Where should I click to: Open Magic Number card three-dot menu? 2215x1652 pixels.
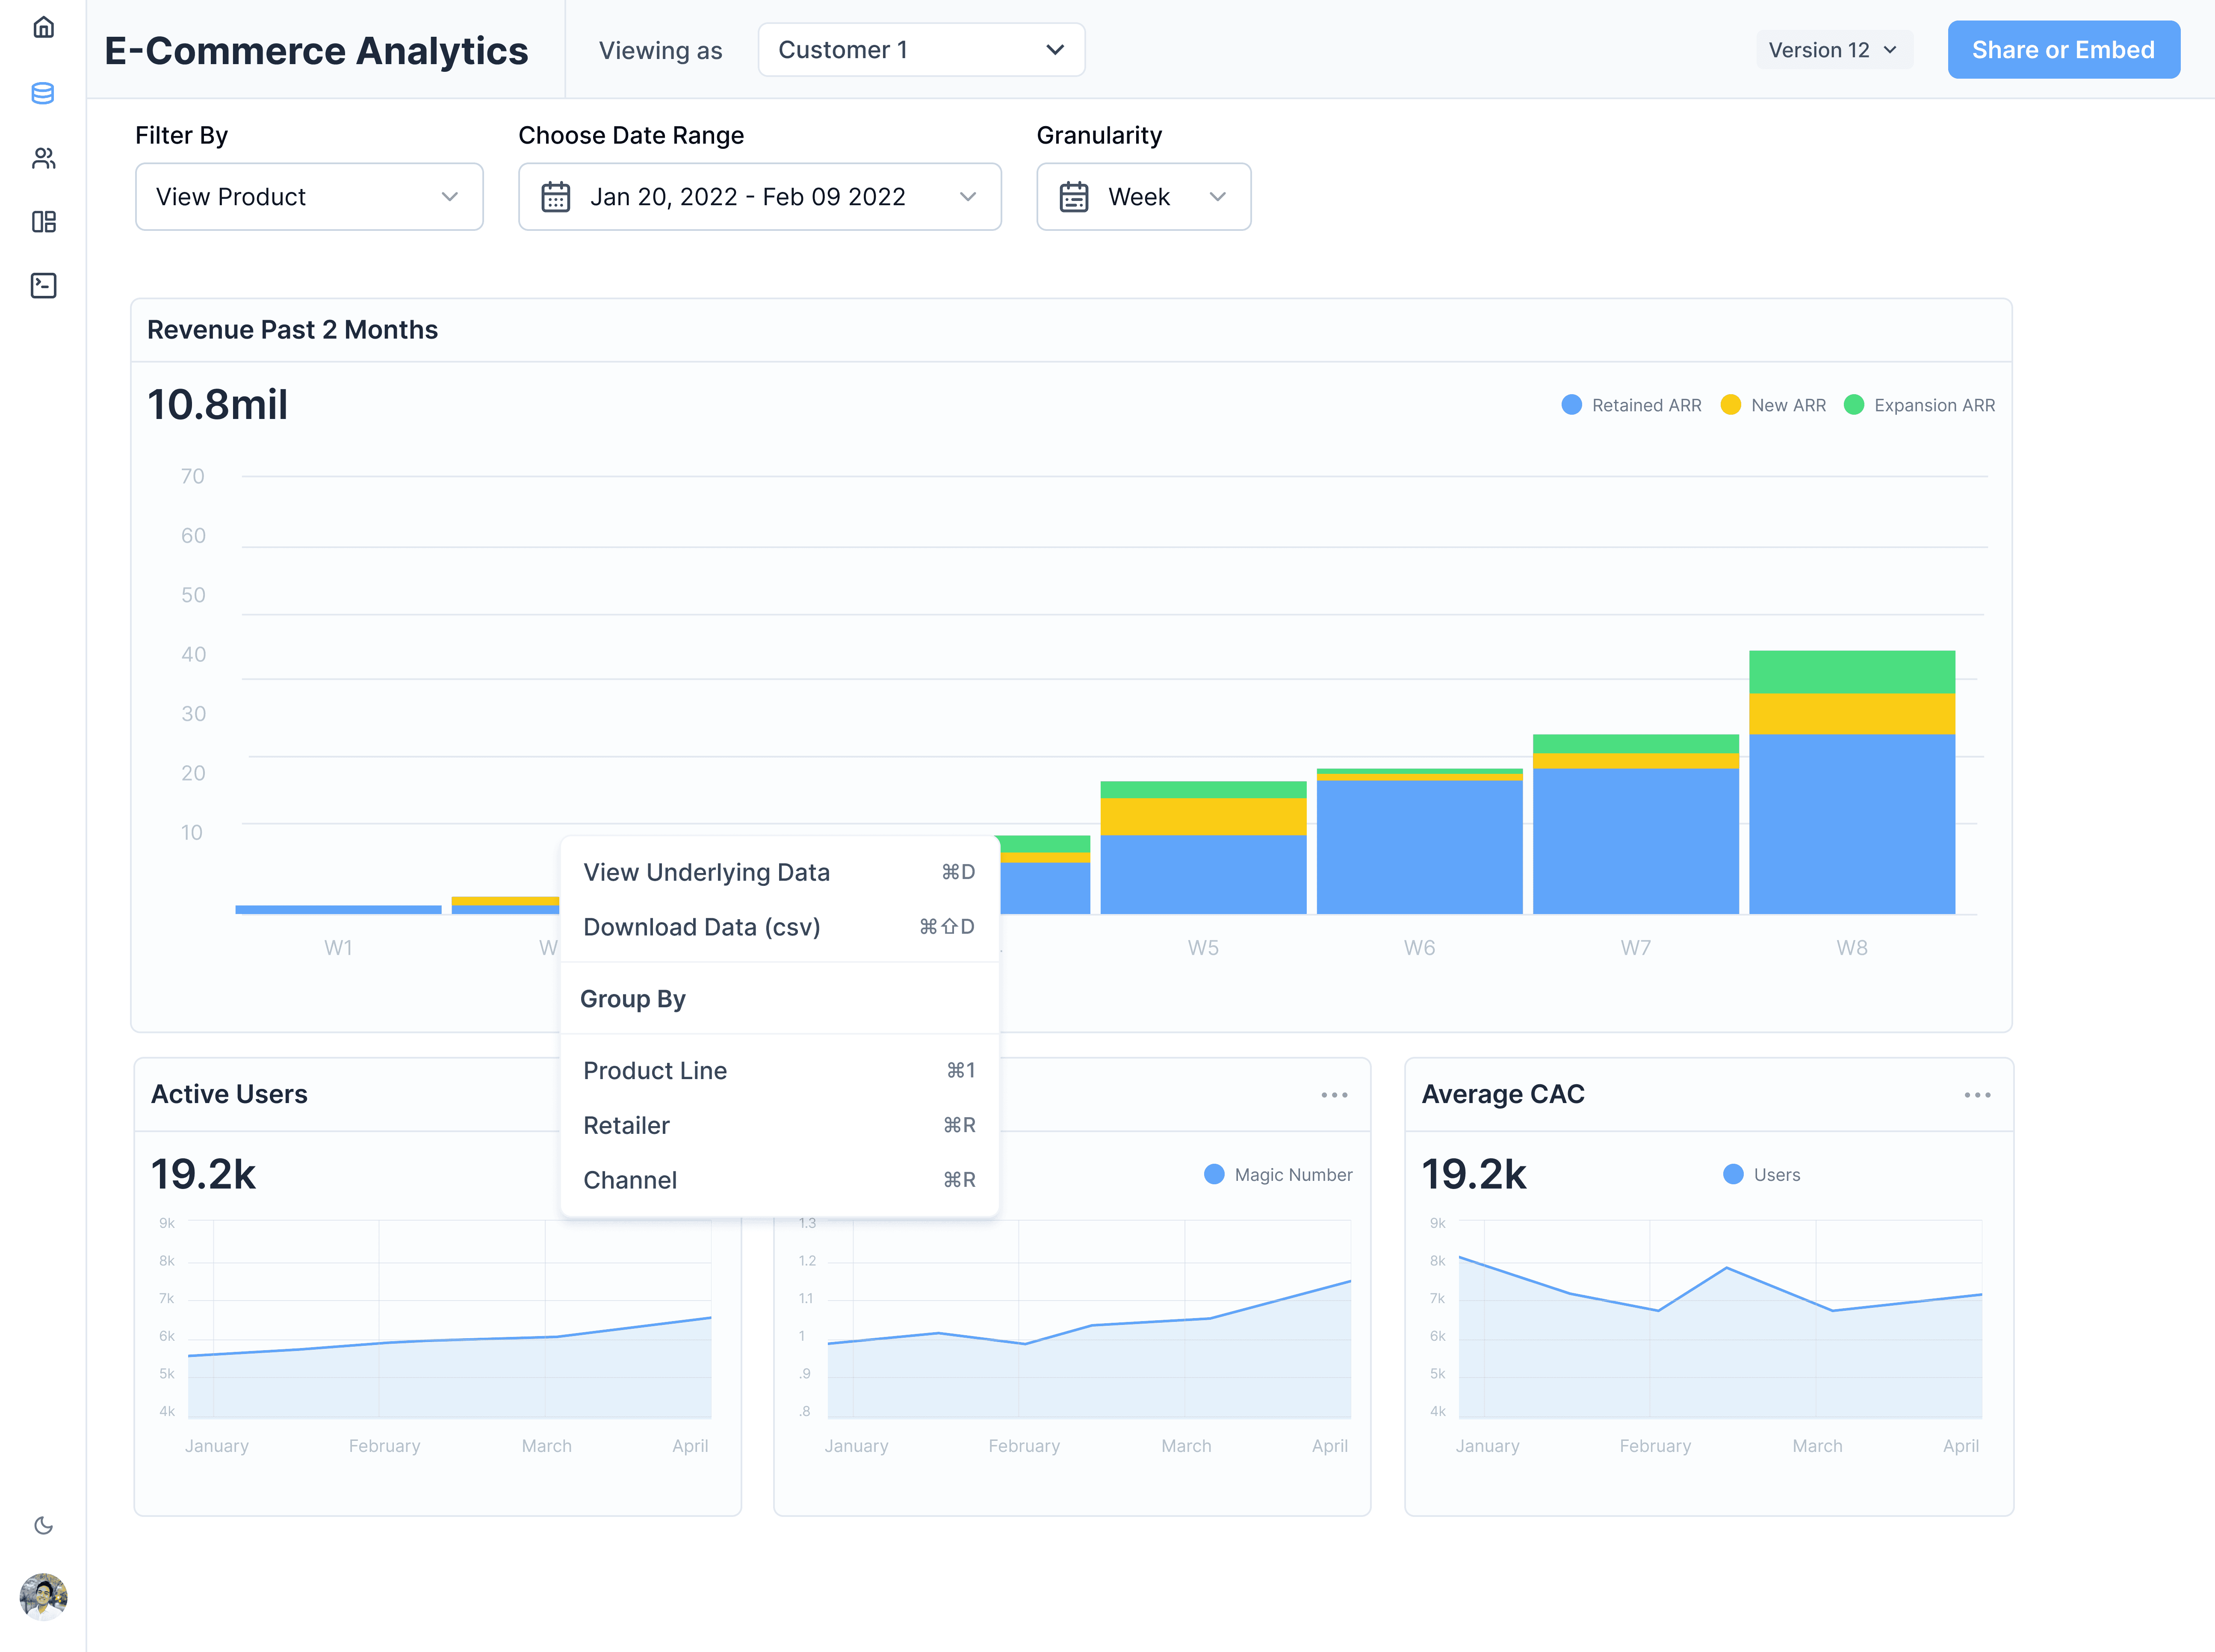(1334, 1095)
